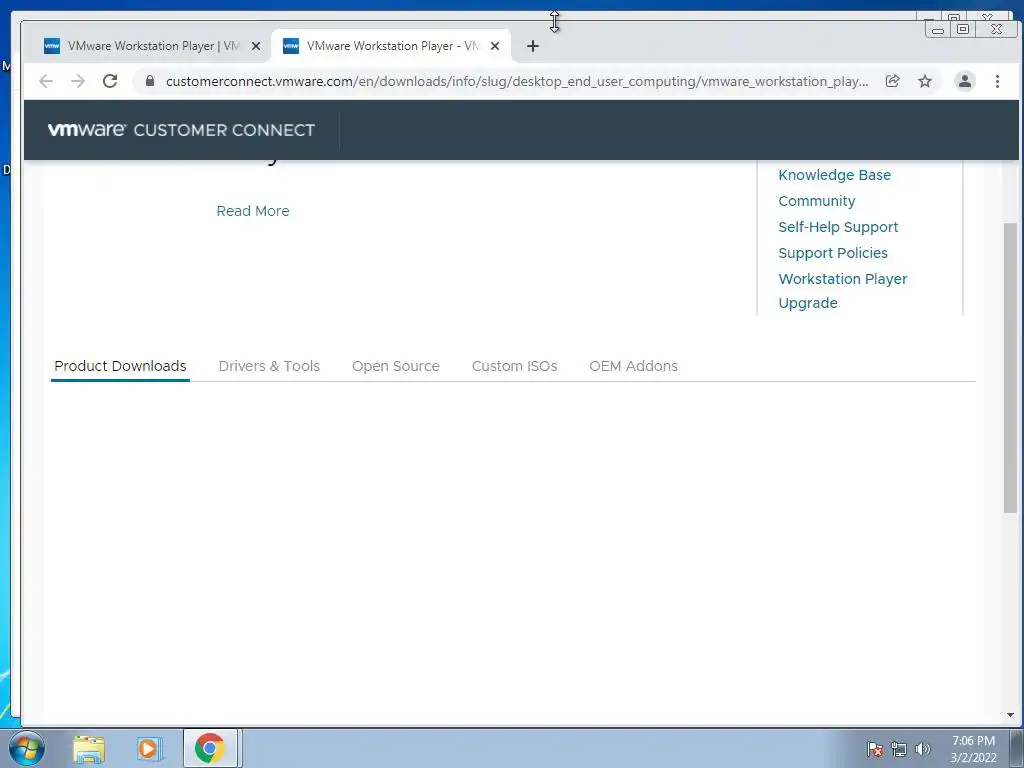The width and height of the screenshot is (1024, 768).
Task: Bookmark this page with the star icon
Action: [x=925, y=81]
